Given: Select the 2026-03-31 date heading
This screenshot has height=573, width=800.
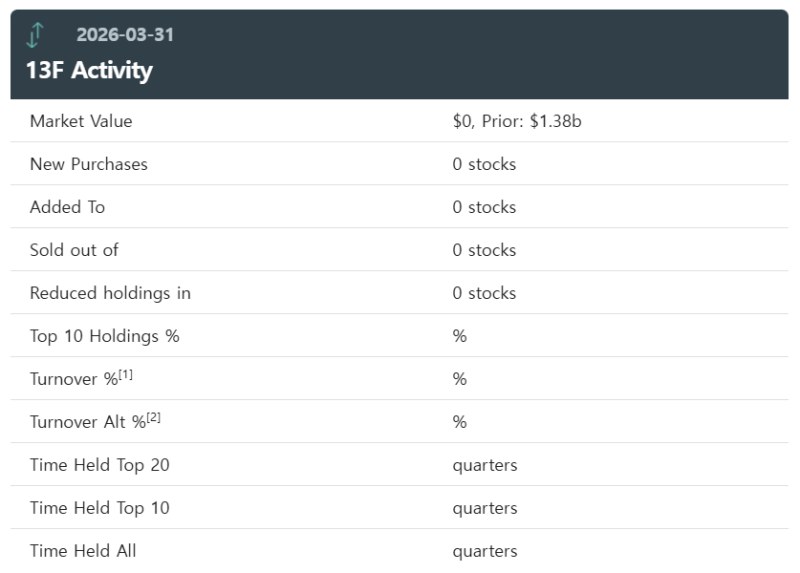Looking at the screenshot, I should (125, 35).
